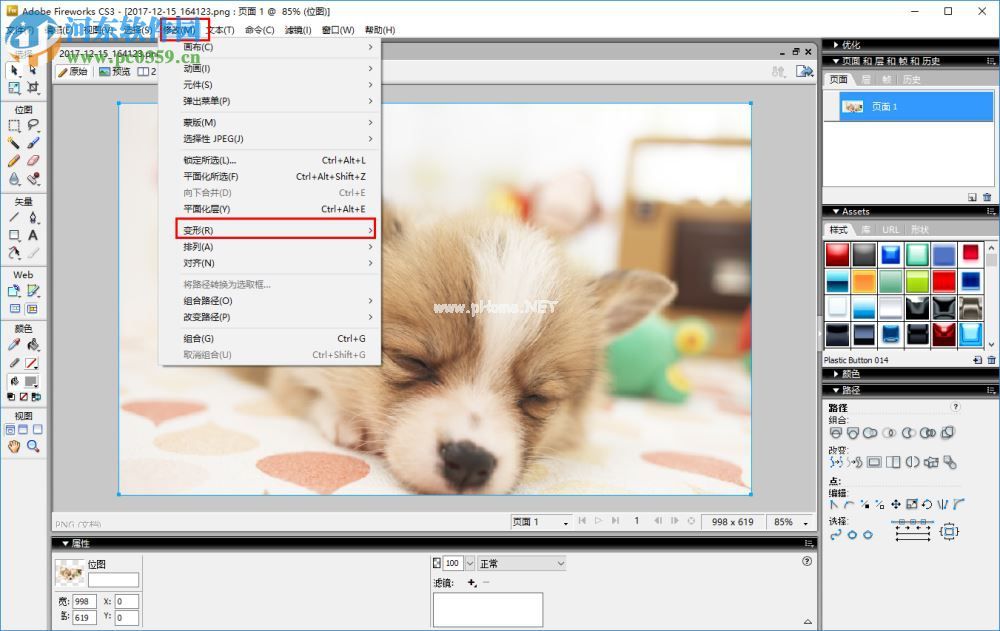The width and height of the screenshot is (1000, 631).
Task: Click the new page icon in the pages panel
Action: point(971,197)
